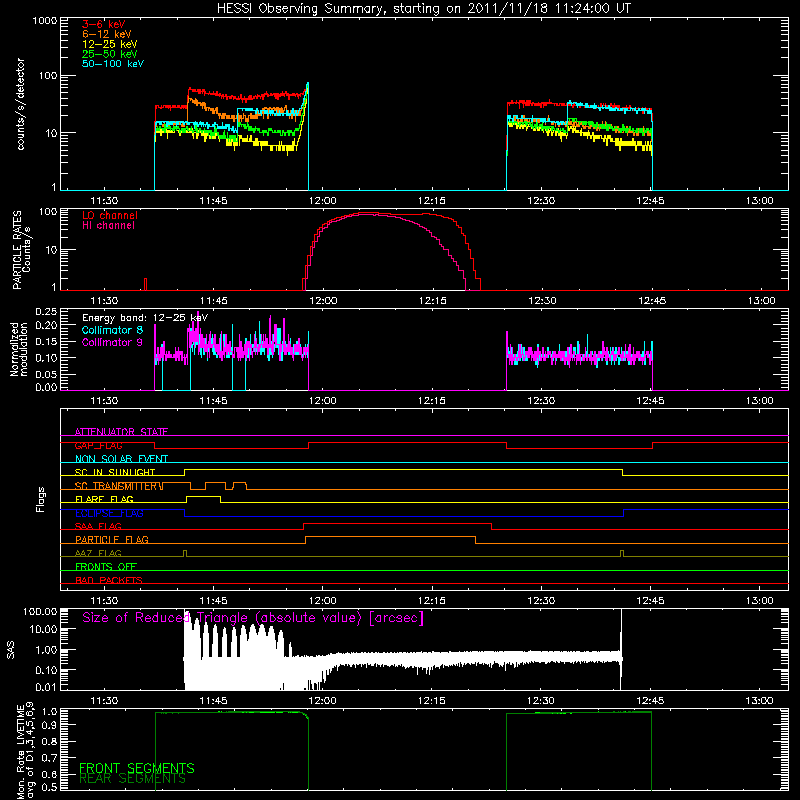The height and width of the screenshot is (800, 800).
Task: Click the SC_IN_SUNLIGHT flag label
Action: (x=115, y=472)
